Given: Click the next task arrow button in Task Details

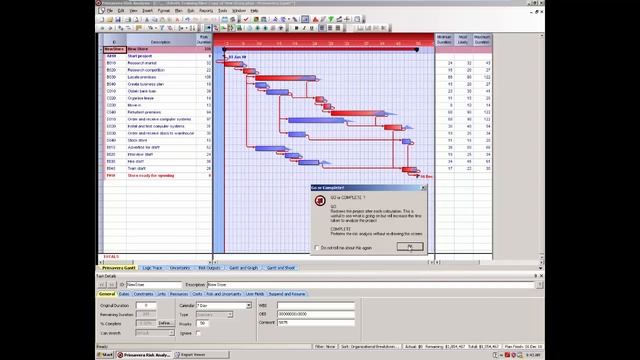Looking at the screenshot, I should coord(111,284).
